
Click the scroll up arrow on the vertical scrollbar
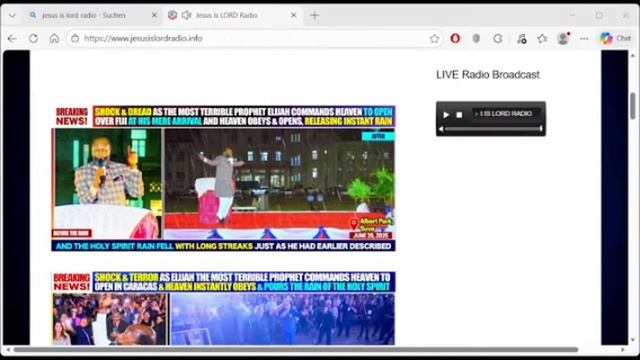[633, 55]
